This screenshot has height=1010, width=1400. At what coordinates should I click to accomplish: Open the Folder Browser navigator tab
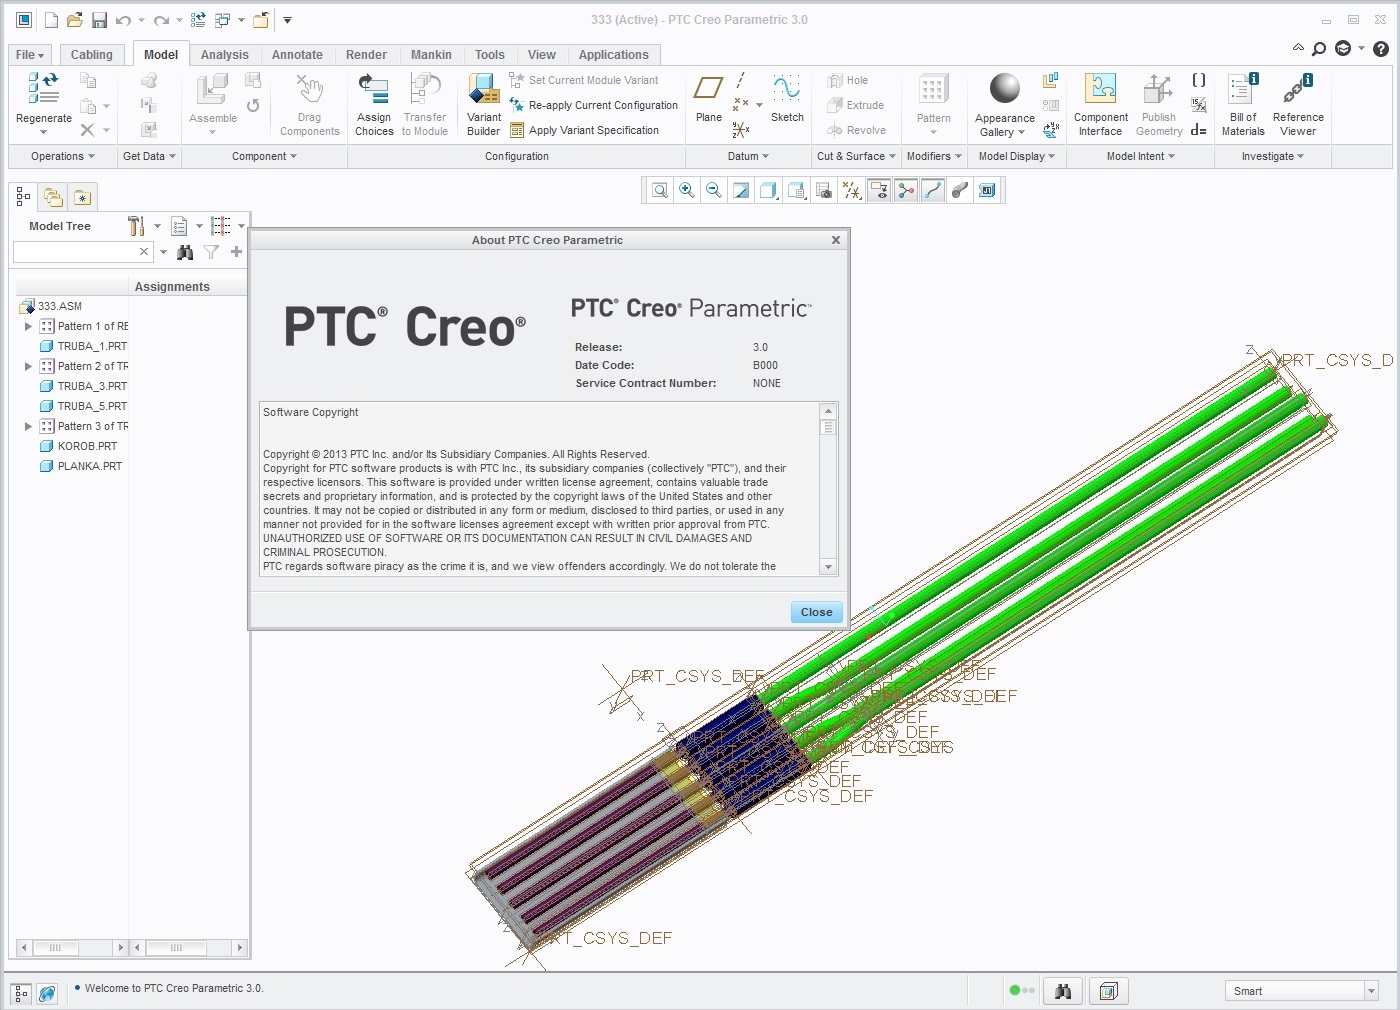53,197
